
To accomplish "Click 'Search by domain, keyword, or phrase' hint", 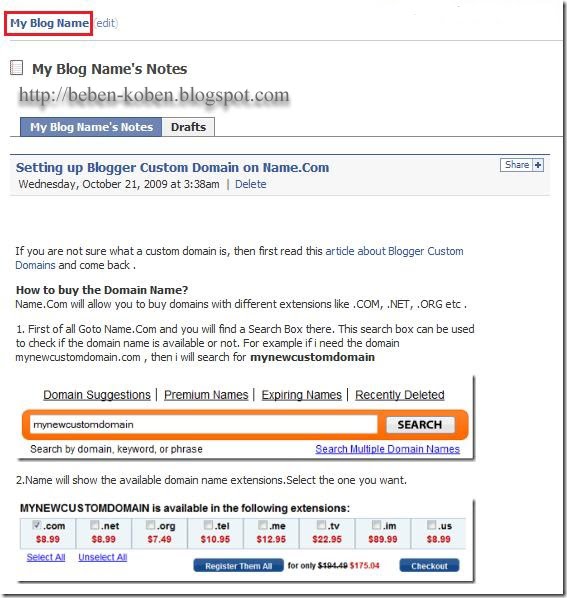I will (x=116, y=449).
